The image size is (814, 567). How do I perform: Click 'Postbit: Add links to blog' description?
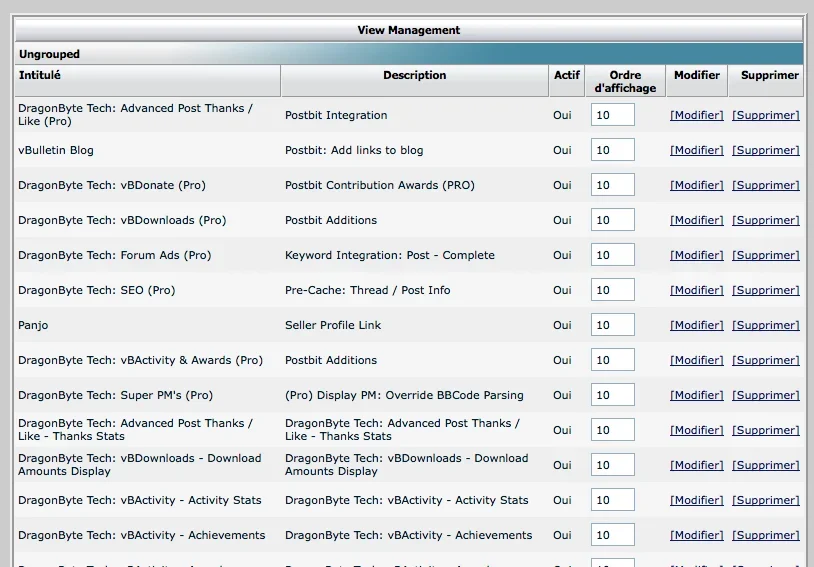click(x=354, y=150)
